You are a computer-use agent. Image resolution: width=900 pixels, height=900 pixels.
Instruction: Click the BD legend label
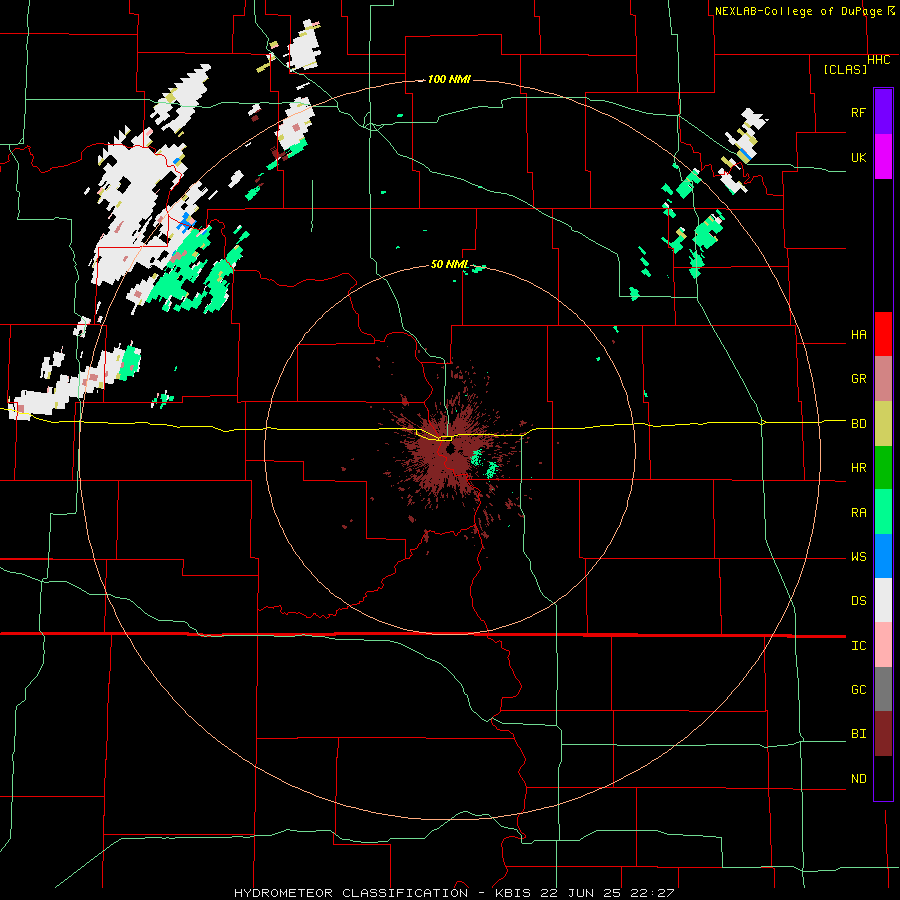tap(858, 424)
